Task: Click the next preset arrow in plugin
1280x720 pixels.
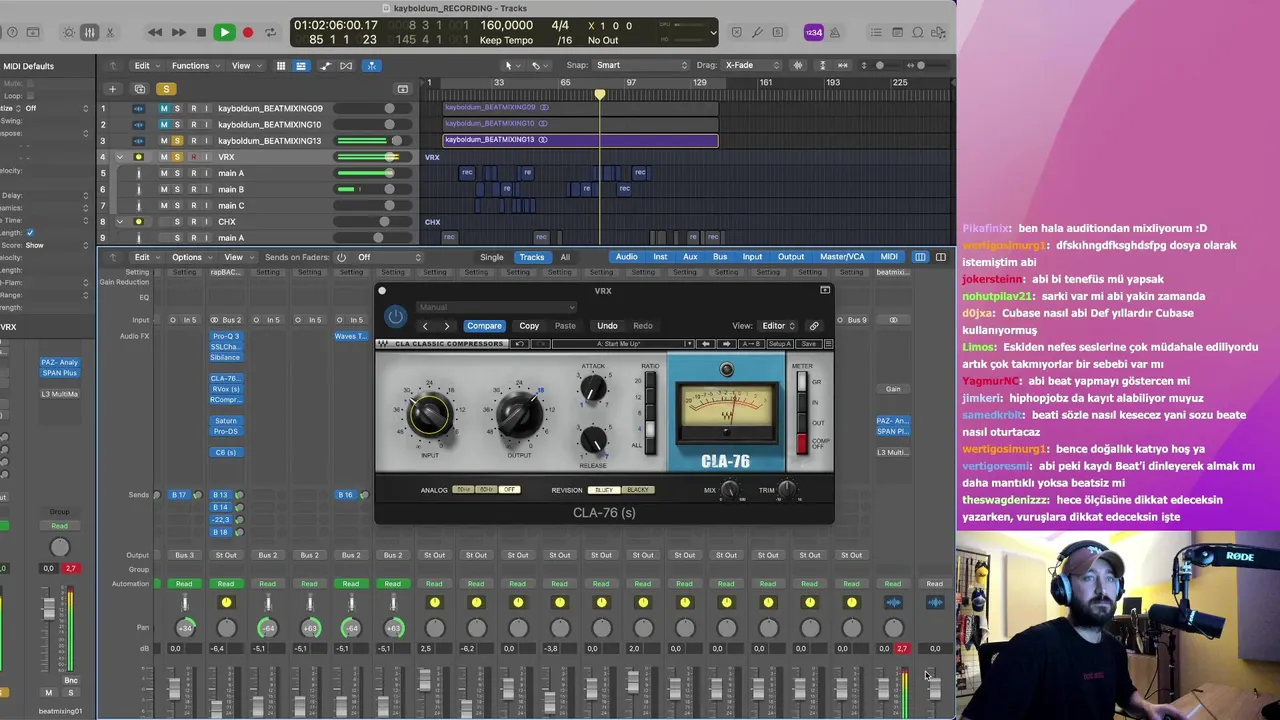Action: pos(447,326)
